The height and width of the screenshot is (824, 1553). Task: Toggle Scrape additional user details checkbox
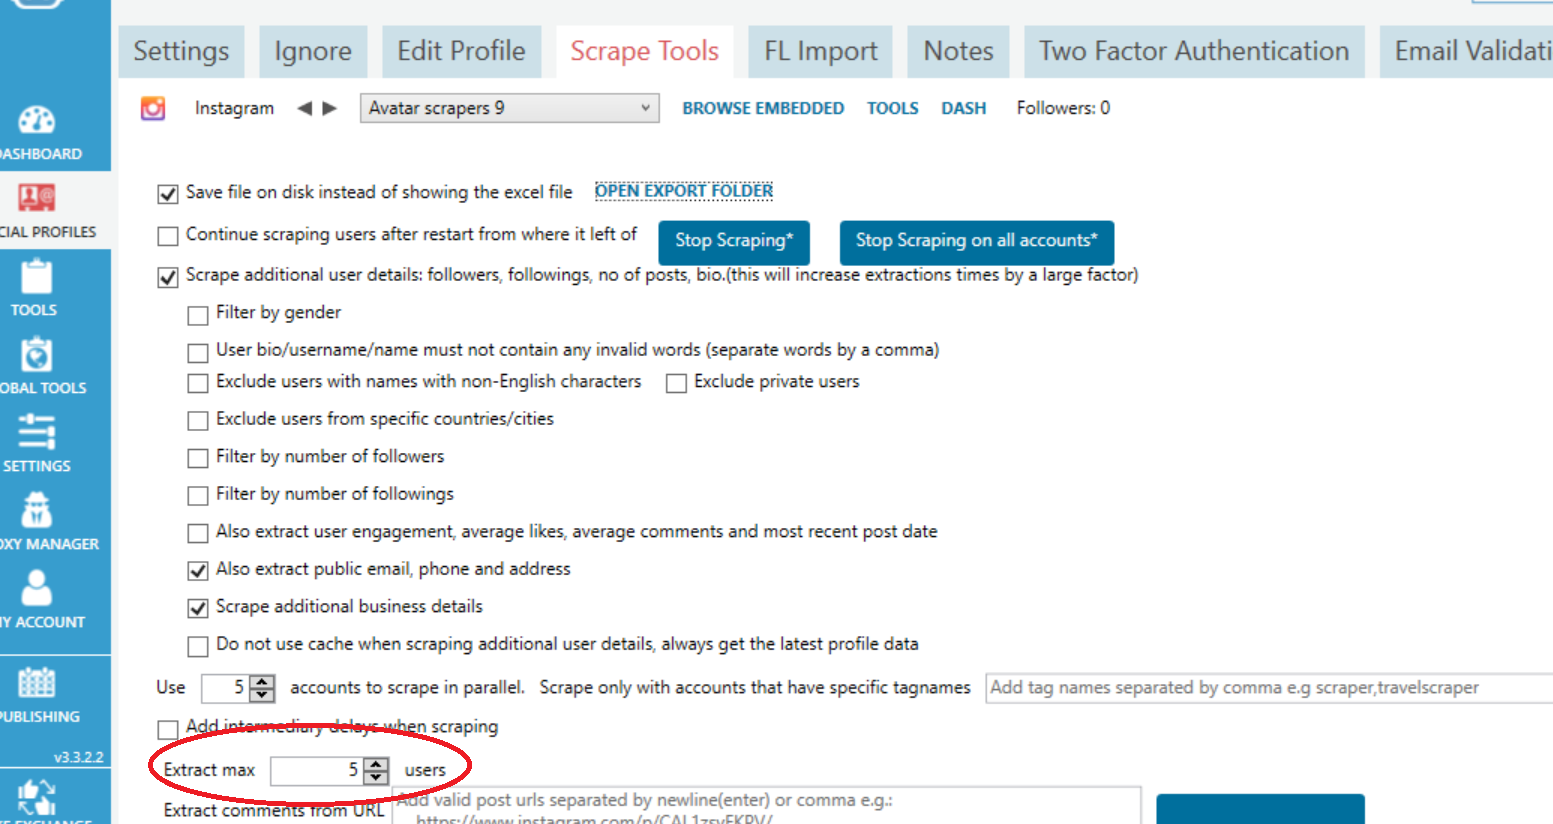[168, 277]
